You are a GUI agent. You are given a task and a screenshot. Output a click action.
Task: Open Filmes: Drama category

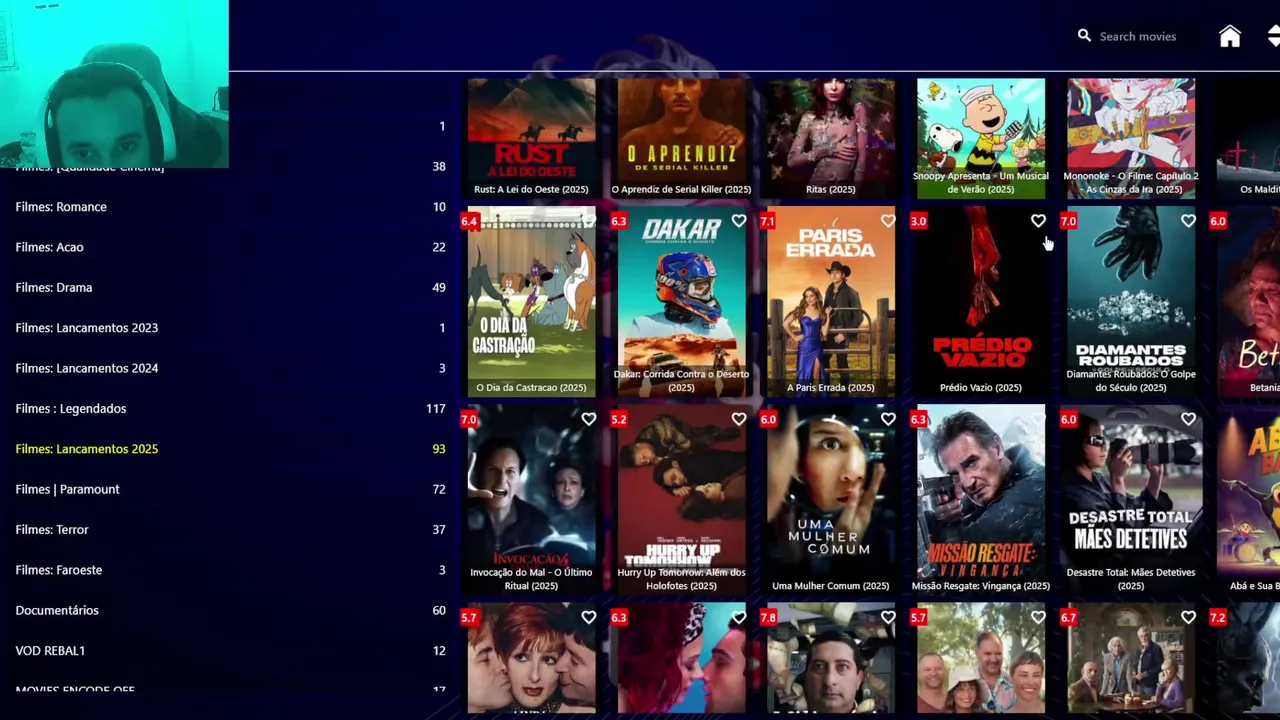pos(230,287)
